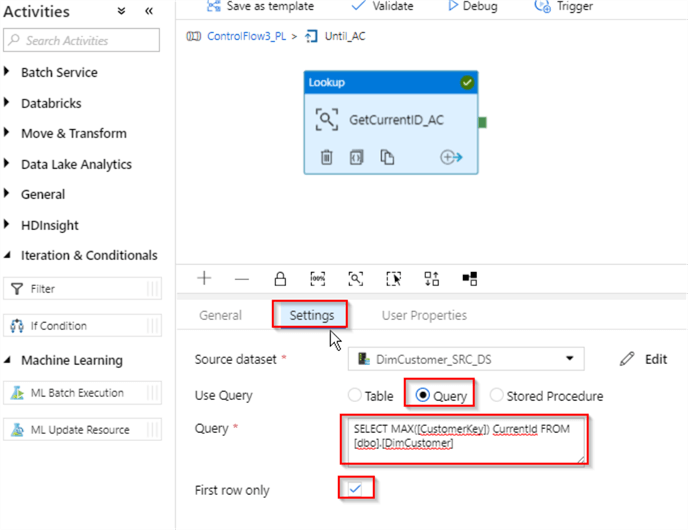Select the Query radio button
The width and height of the screenshot is (688, 530).
(422, 395)
